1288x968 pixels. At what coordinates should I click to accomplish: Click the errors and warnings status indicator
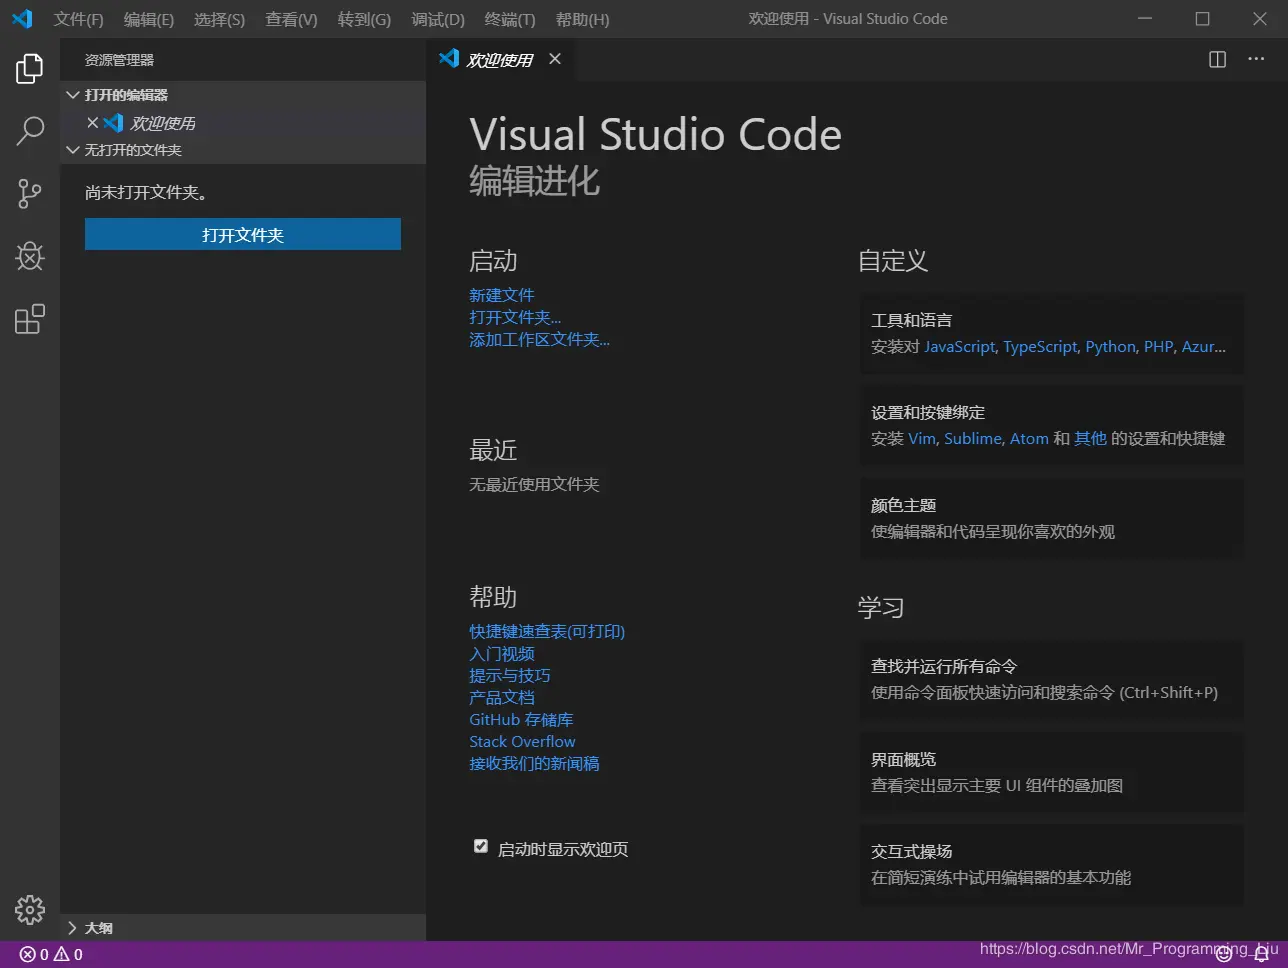(x=51, y=954)
